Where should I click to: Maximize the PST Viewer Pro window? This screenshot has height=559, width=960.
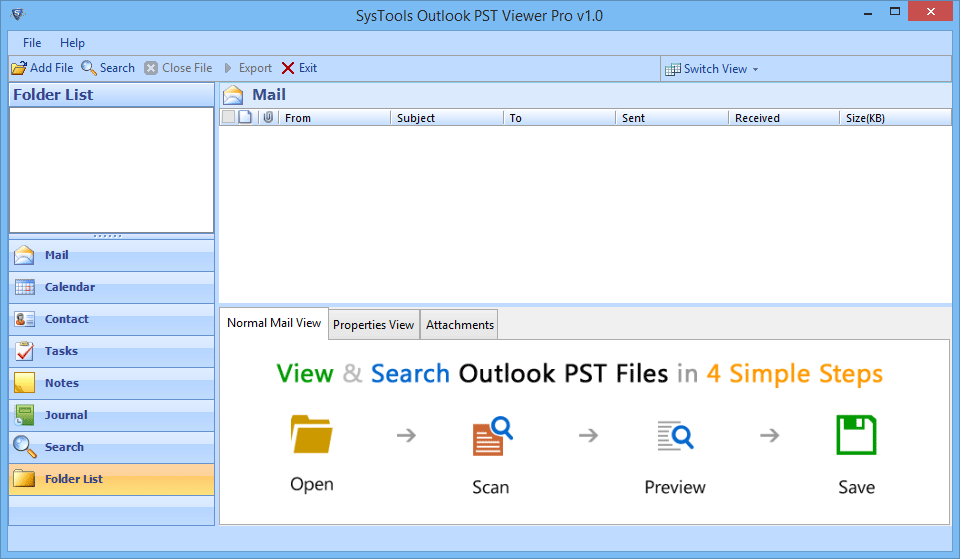click(x=895, y=12)
